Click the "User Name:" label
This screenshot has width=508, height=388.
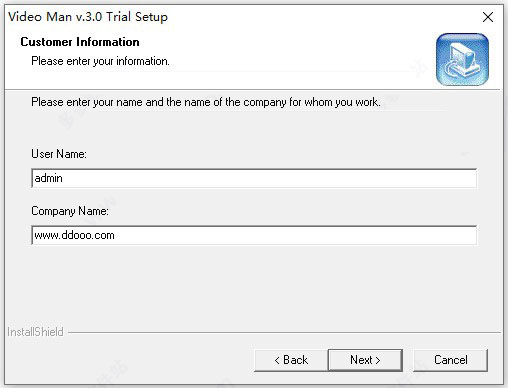tap(59, 154)
